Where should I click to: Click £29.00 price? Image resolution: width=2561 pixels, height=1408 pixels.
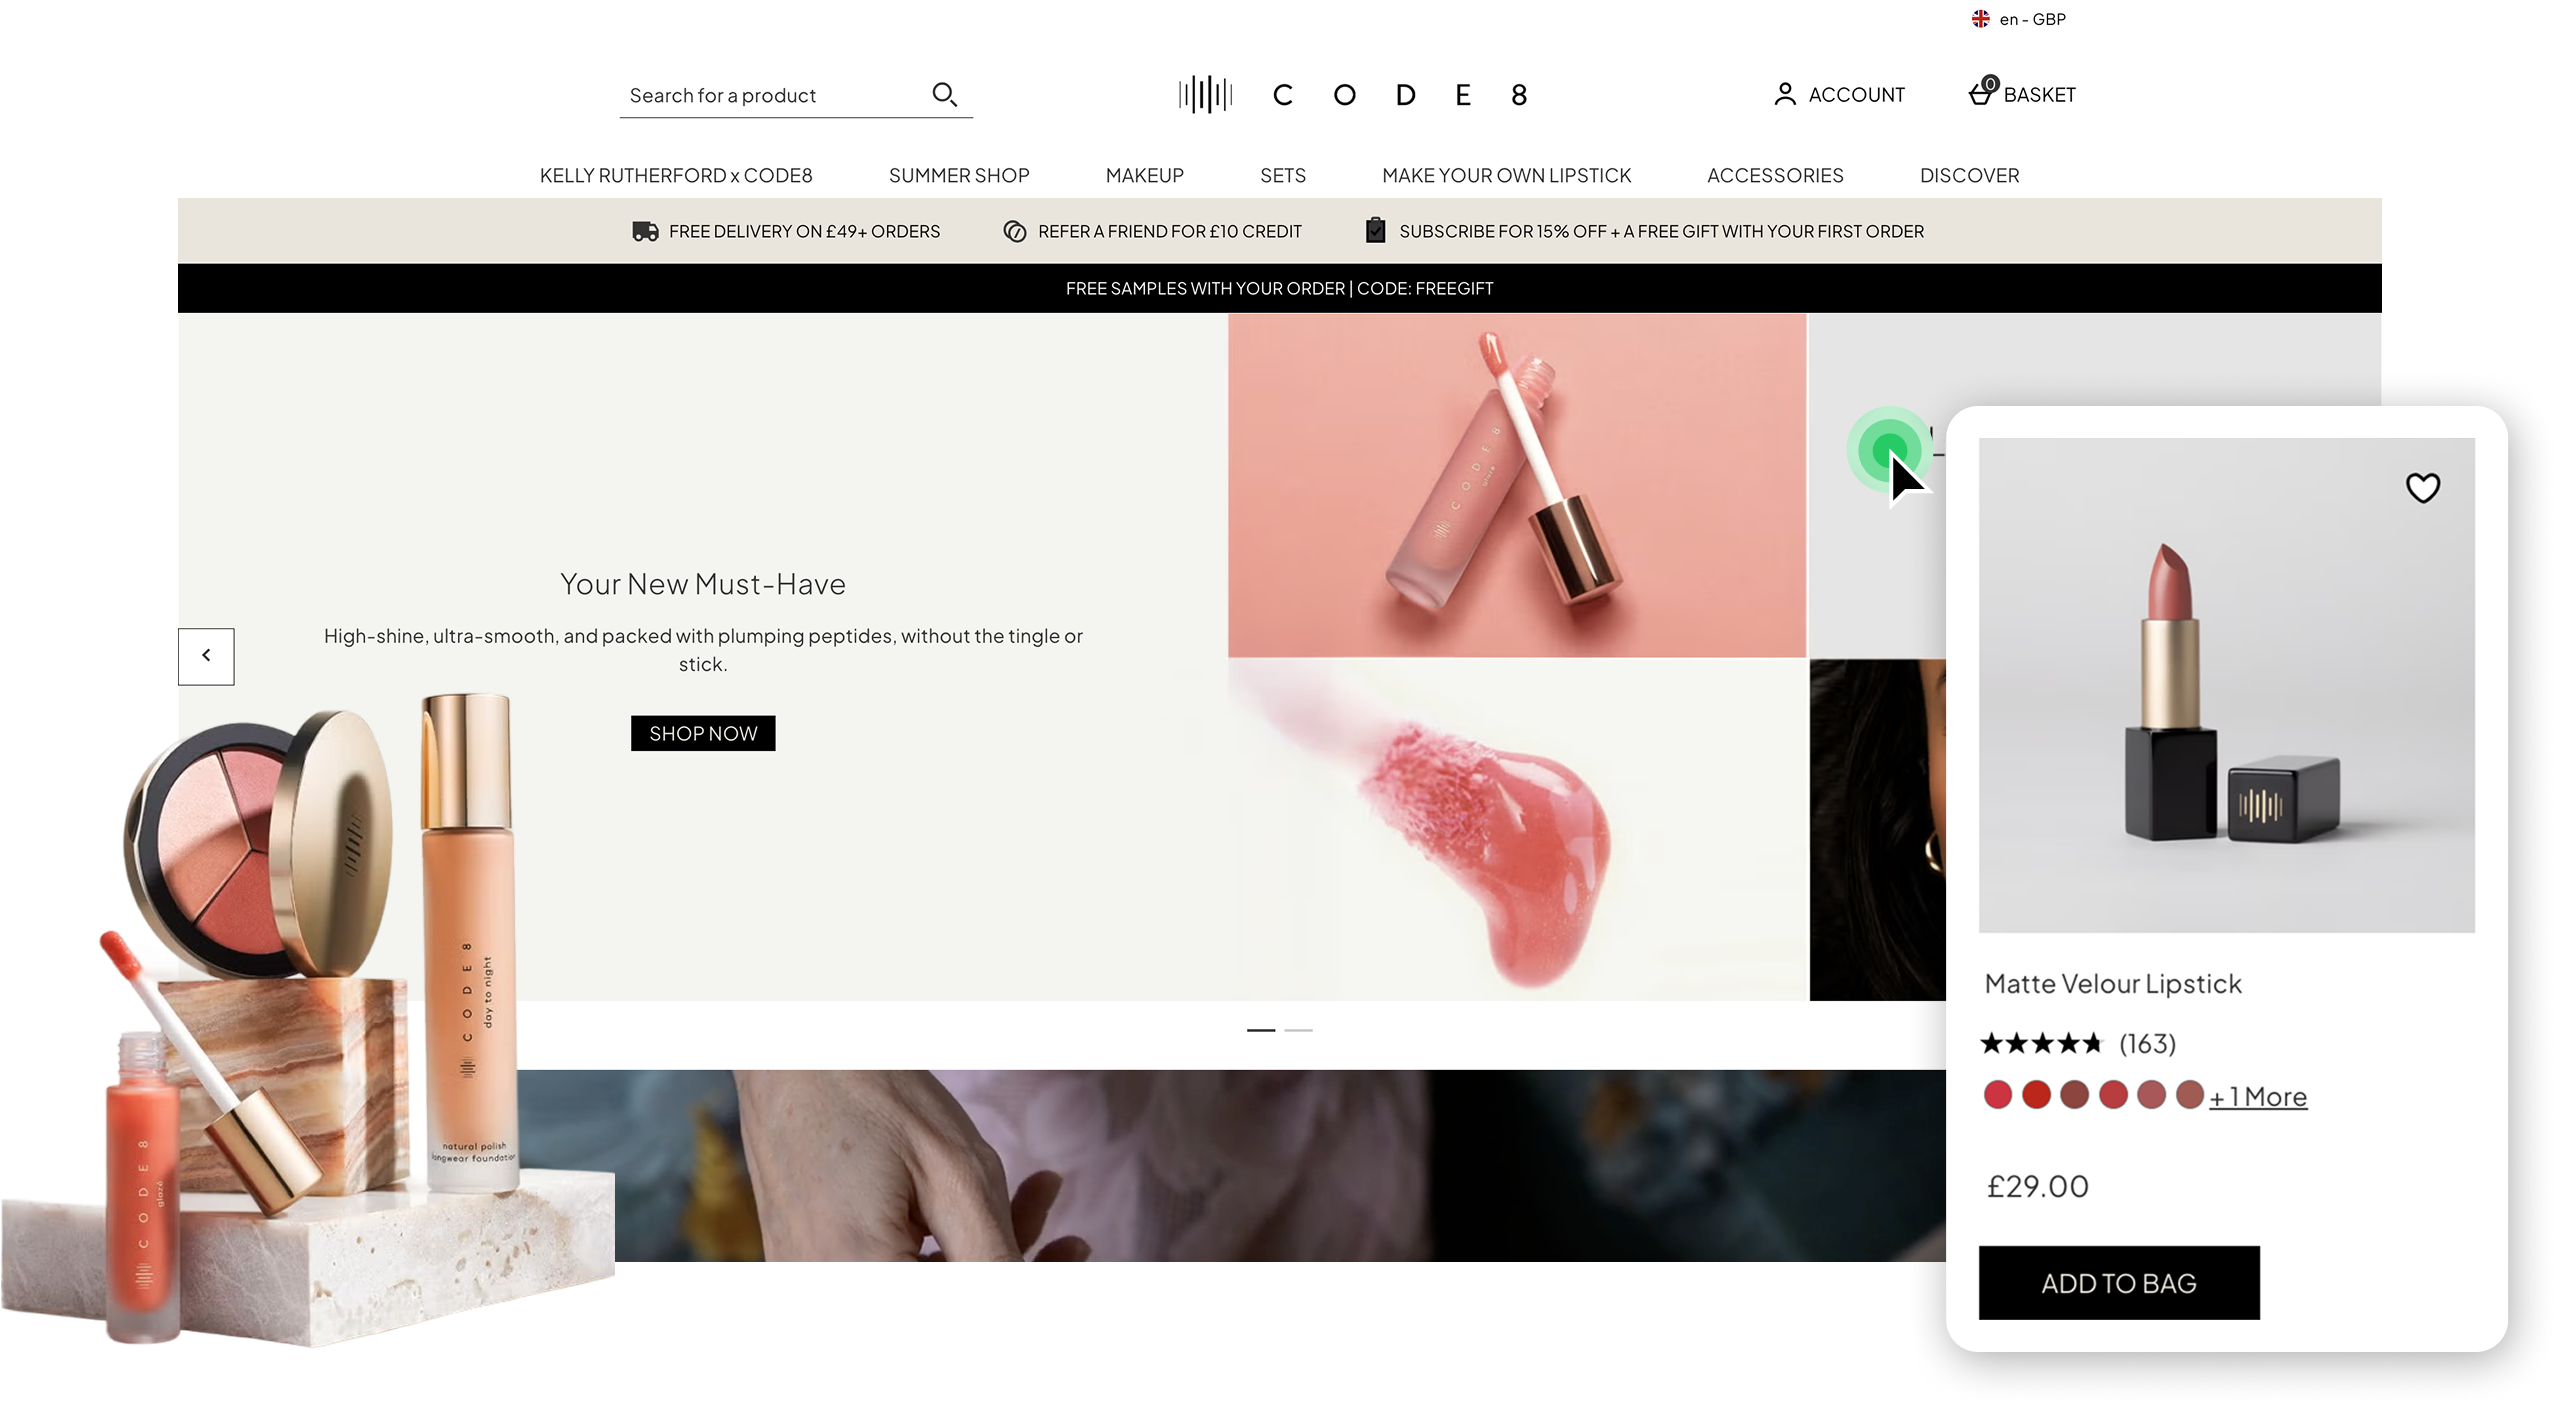click(2037, 1187)
